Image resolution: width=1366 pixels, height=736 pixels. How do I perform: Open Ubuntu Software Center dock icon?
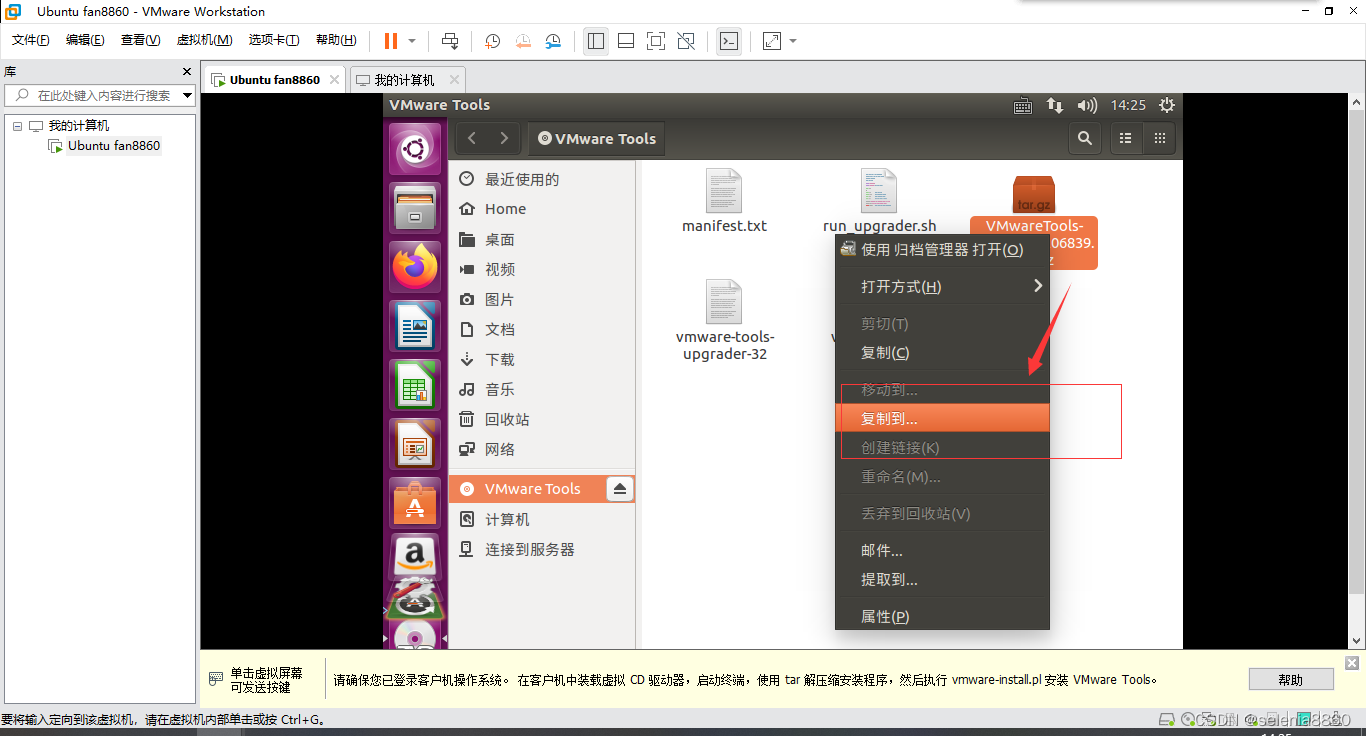415,503
